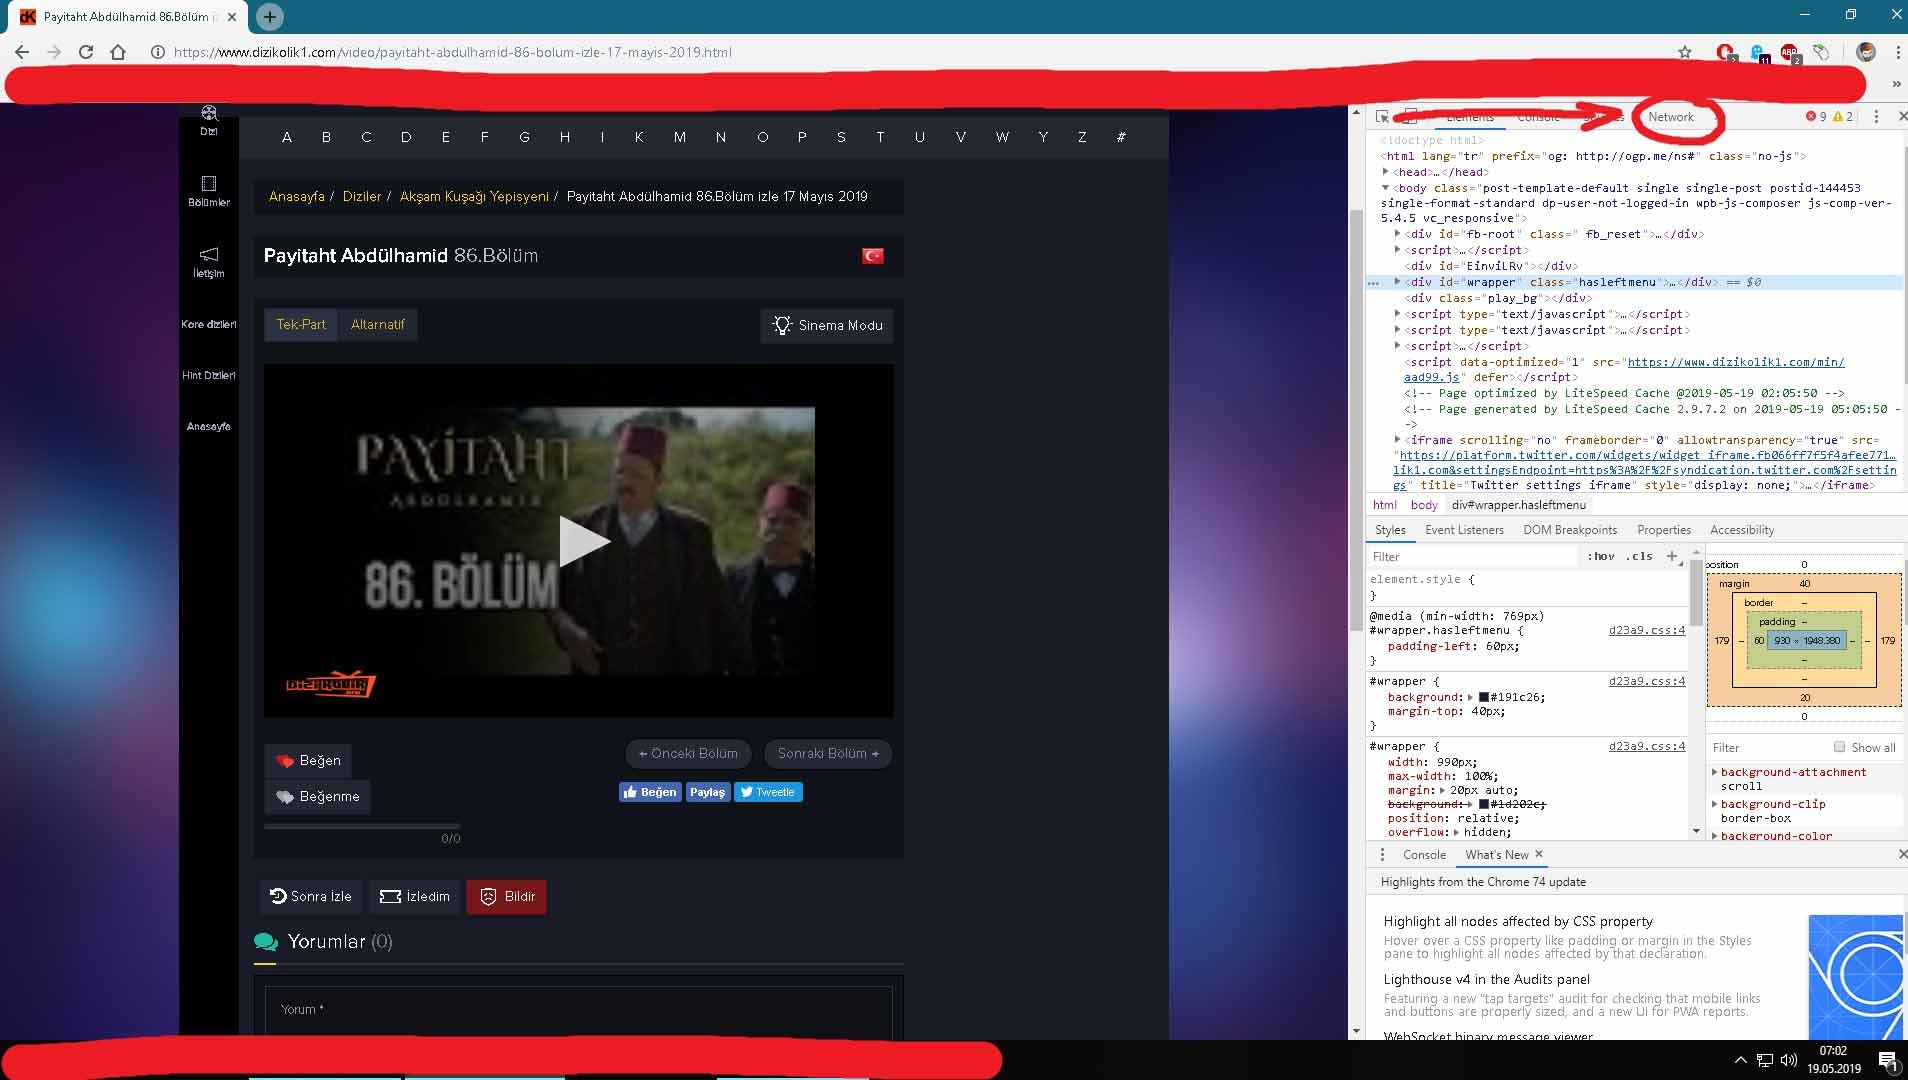
Task: Filter series by letter M
Action: [x=680, y=137]
